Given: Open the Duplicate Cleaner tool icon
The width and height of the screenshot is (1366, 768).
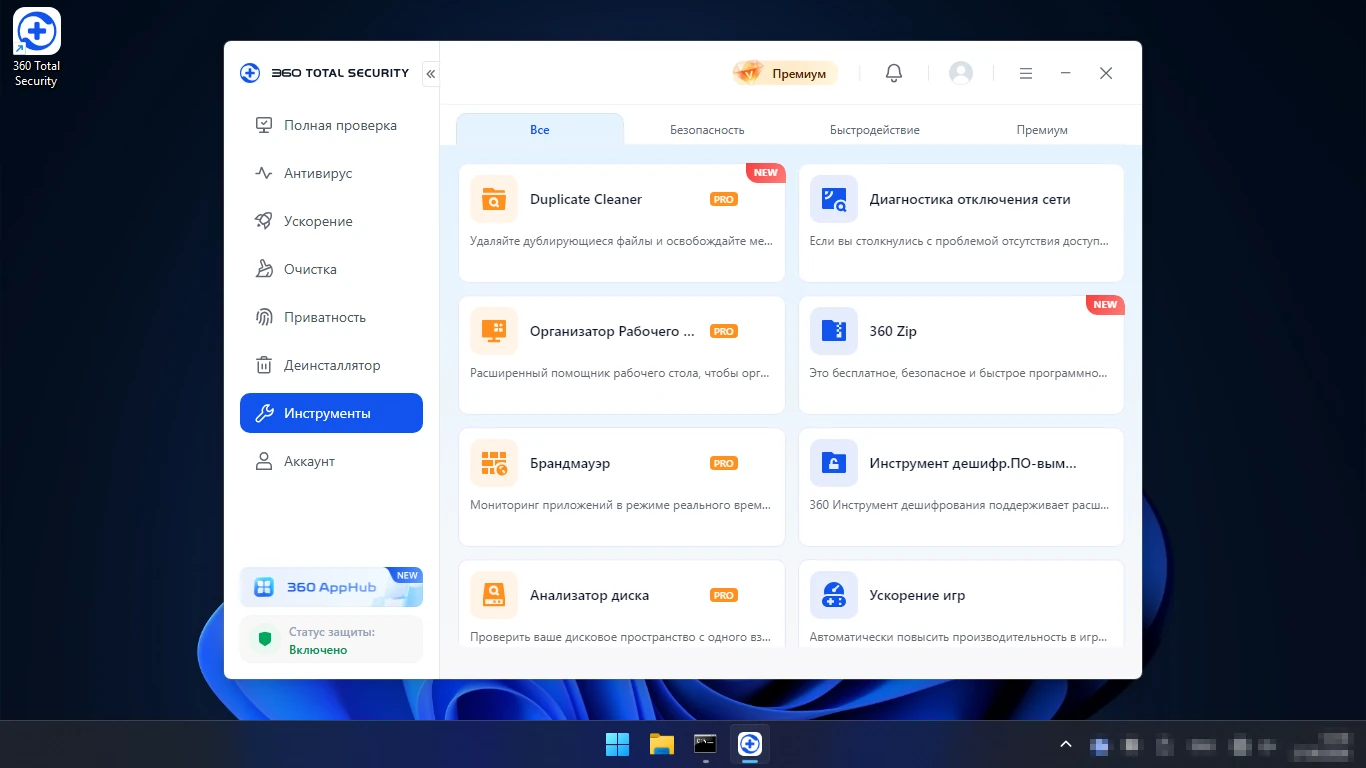Looking at the screenshot, I should pos(494,199).
